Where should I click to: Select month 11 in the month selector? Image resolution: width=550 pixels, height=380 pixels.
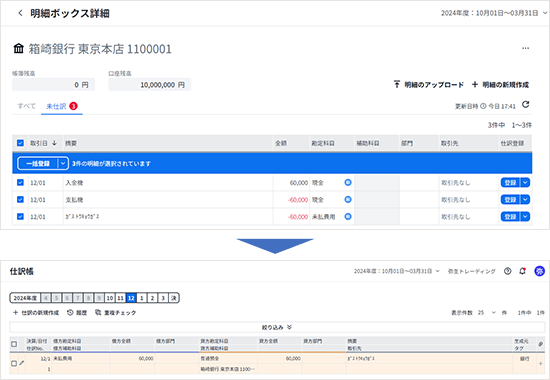click(120, 298)
